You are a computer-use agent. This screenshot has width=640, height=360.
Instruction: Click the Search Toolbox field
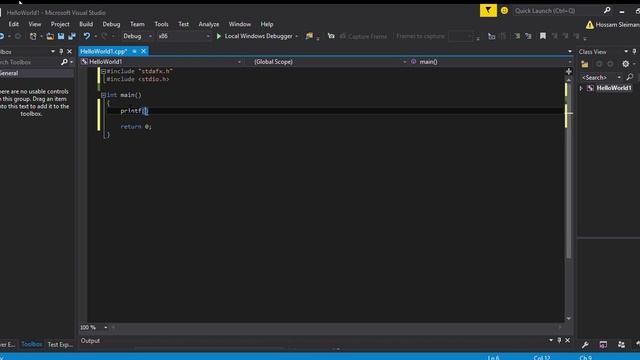(x=29, y=62)
